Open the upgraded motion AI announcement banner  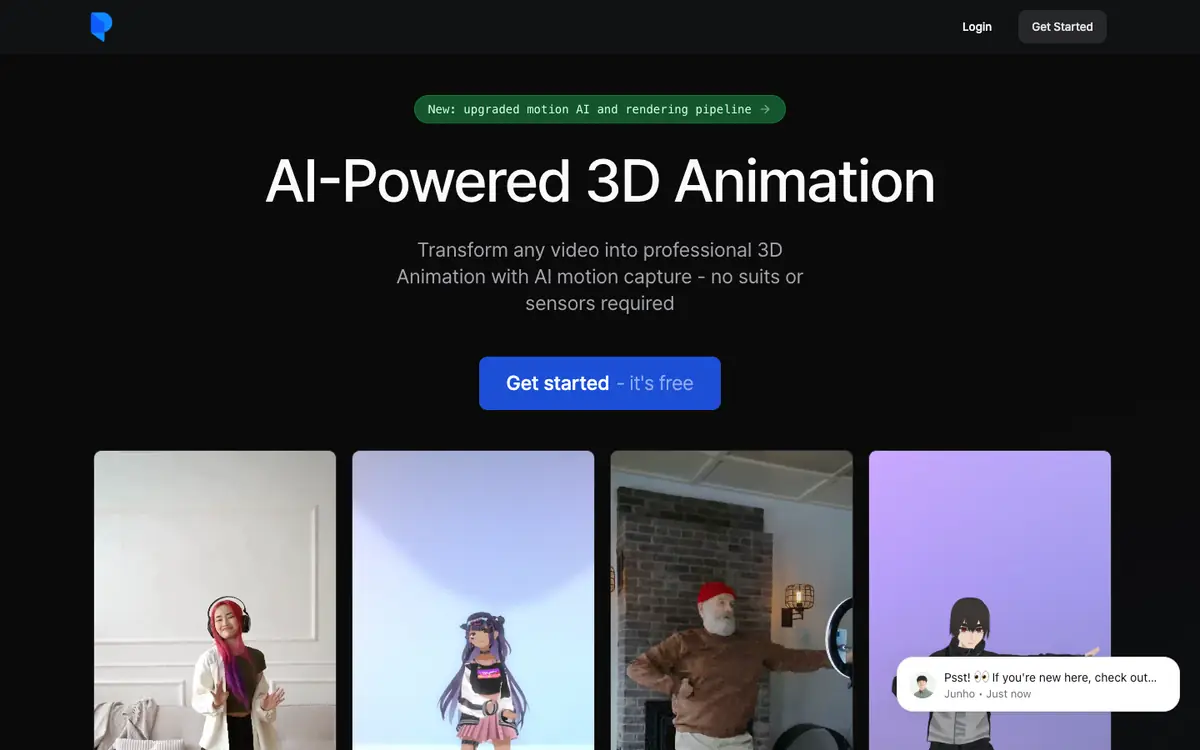(x=600, y=109)
